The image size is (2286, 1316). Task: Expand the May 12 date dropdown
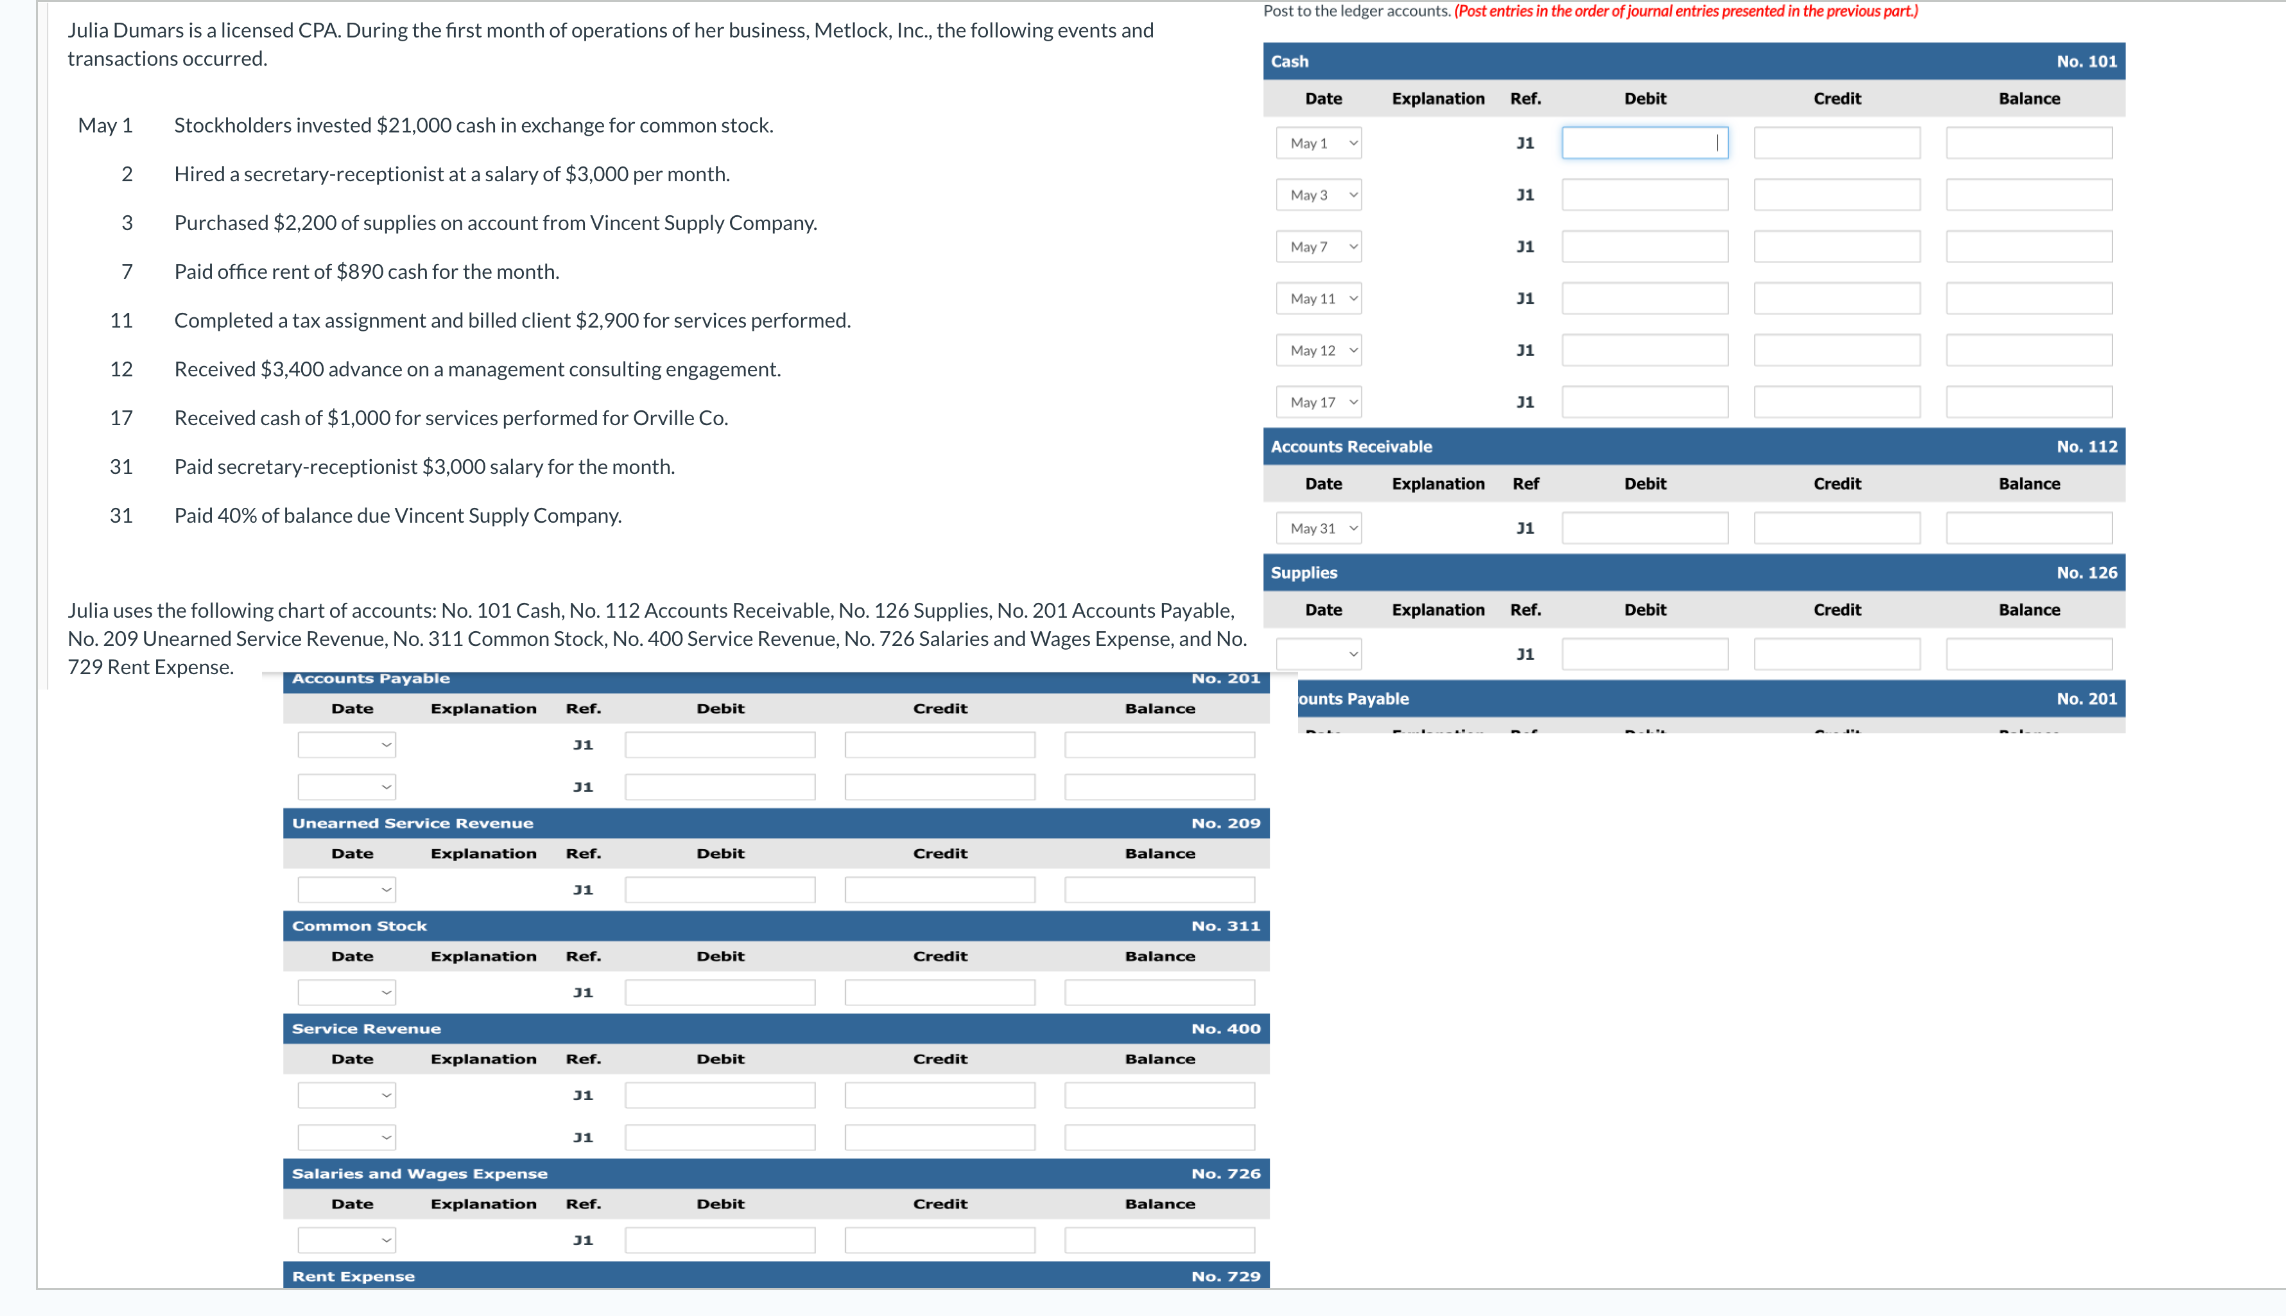point(1318,351)
